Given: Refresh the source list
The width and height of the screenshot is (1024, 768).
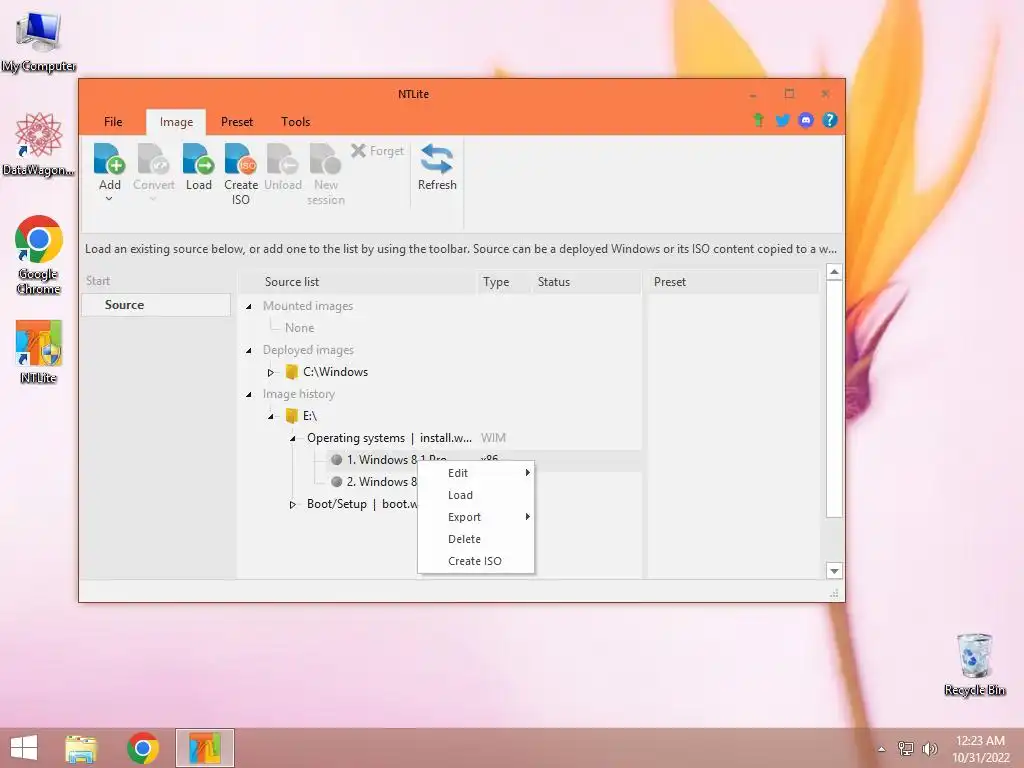Looking at the screenshot, I should [437, 167].
